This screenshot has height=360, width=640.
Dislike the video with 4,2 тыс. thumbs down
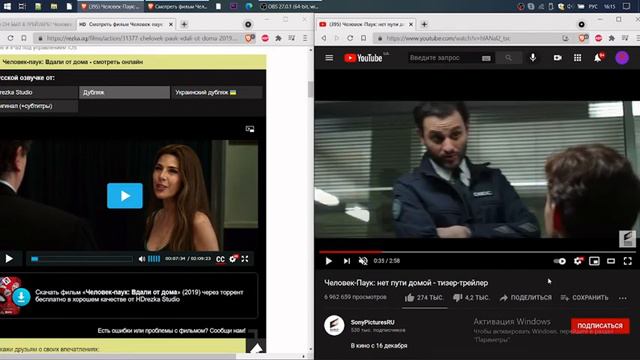click(471, 298)
